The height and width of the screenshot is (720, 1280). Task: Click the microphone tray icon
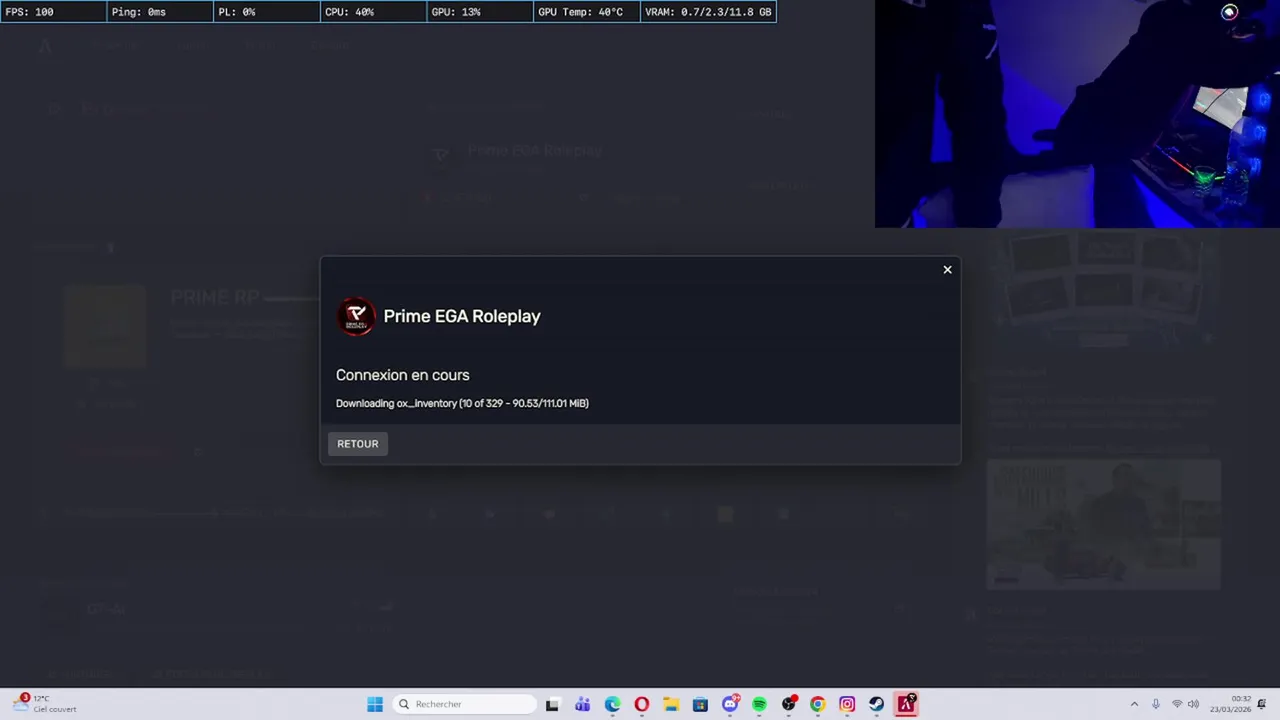pos(1156,704)
